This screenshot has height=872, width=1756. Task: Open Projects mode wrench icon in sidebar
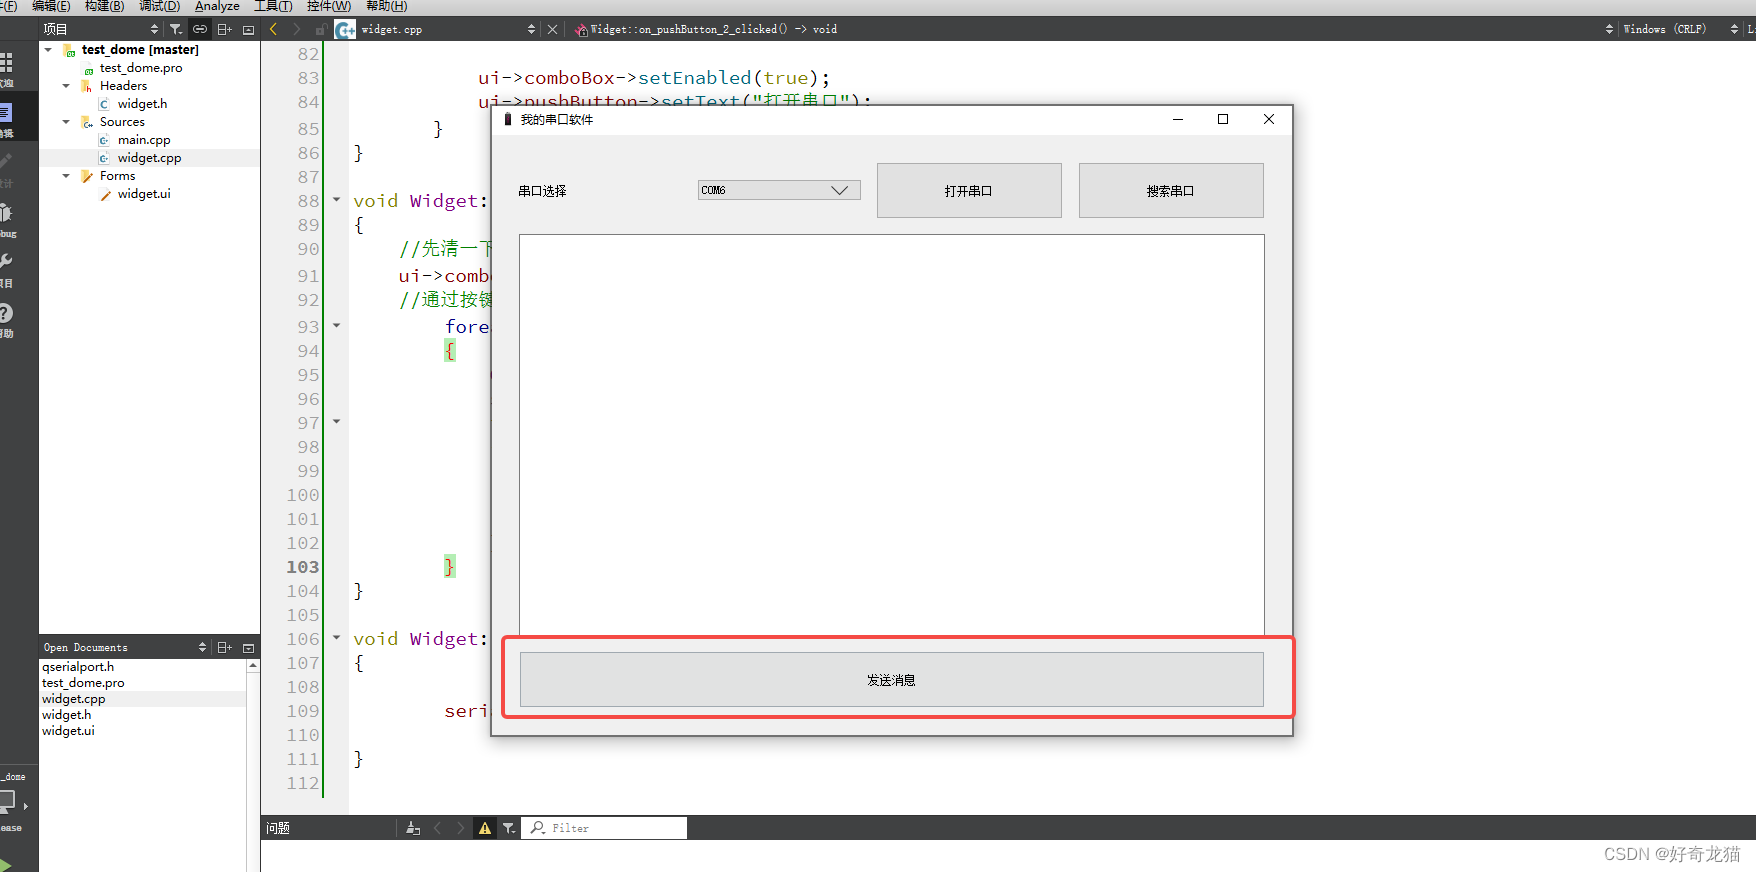(6, 261)
